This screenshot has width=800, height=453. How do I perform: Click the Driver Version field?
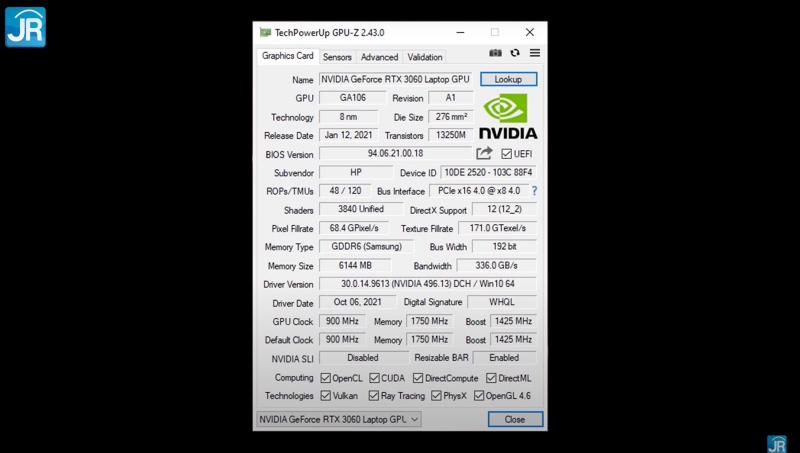(428, 284)
